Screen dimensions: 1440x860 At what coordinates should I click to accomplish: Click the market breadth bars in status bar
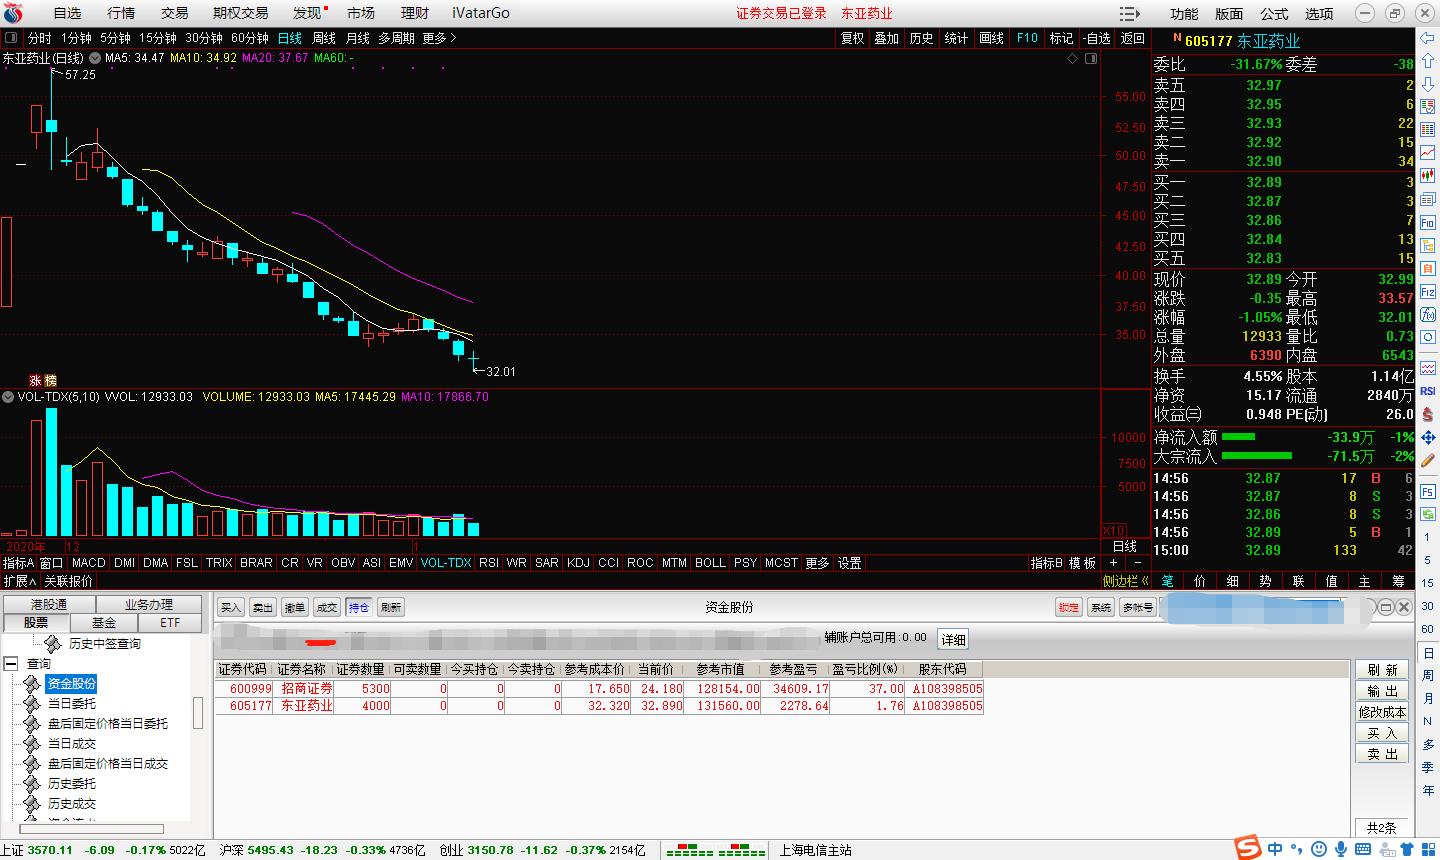[716, 850]
